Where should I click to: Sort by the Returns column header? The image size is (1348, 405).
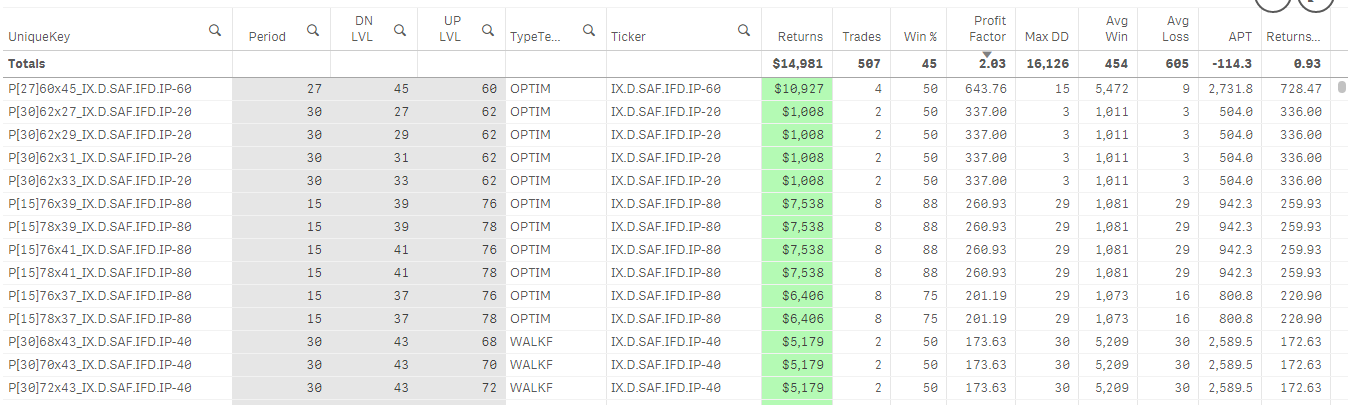tap(800, 37)
